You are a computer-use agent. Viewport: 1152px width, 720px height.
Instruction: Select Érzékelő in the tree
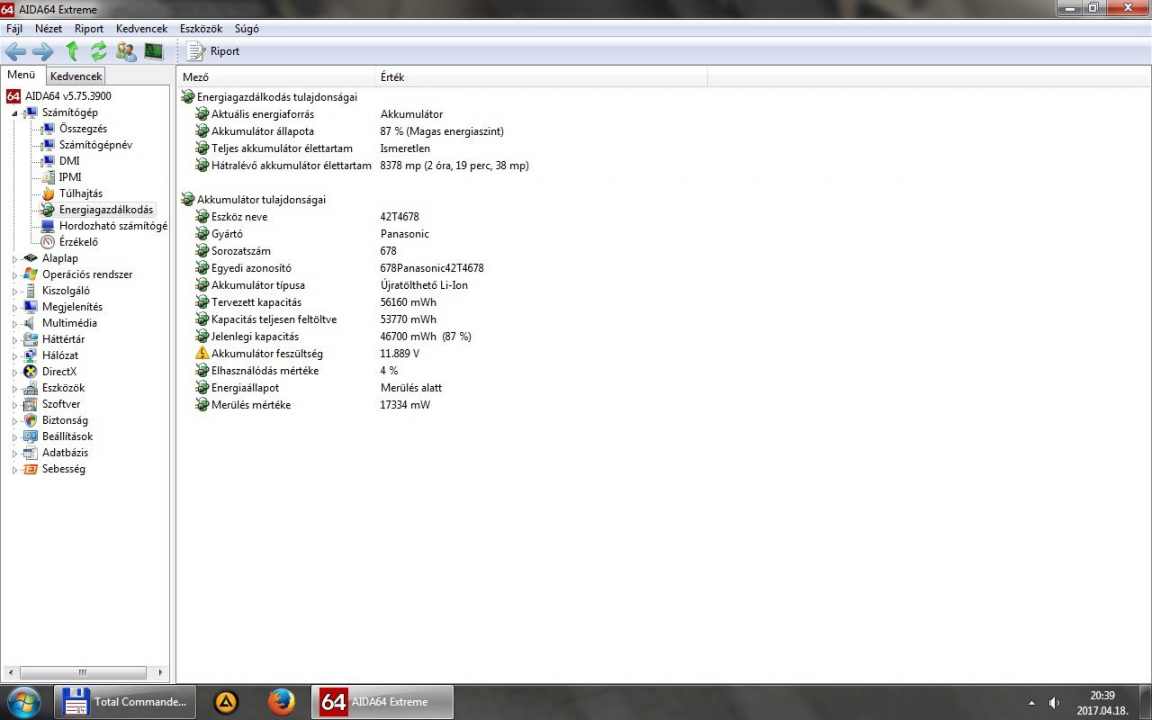78,242
